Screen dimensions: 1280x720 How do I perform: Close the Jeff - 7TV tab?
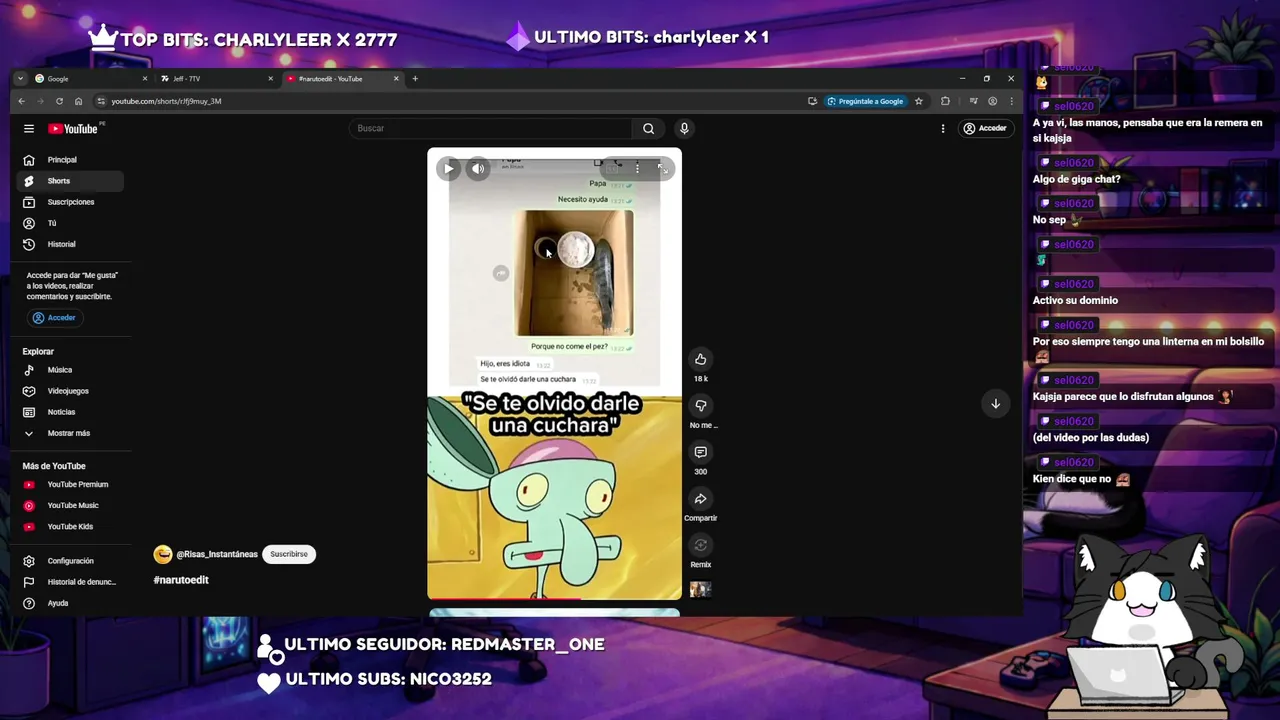click(270, 79)
